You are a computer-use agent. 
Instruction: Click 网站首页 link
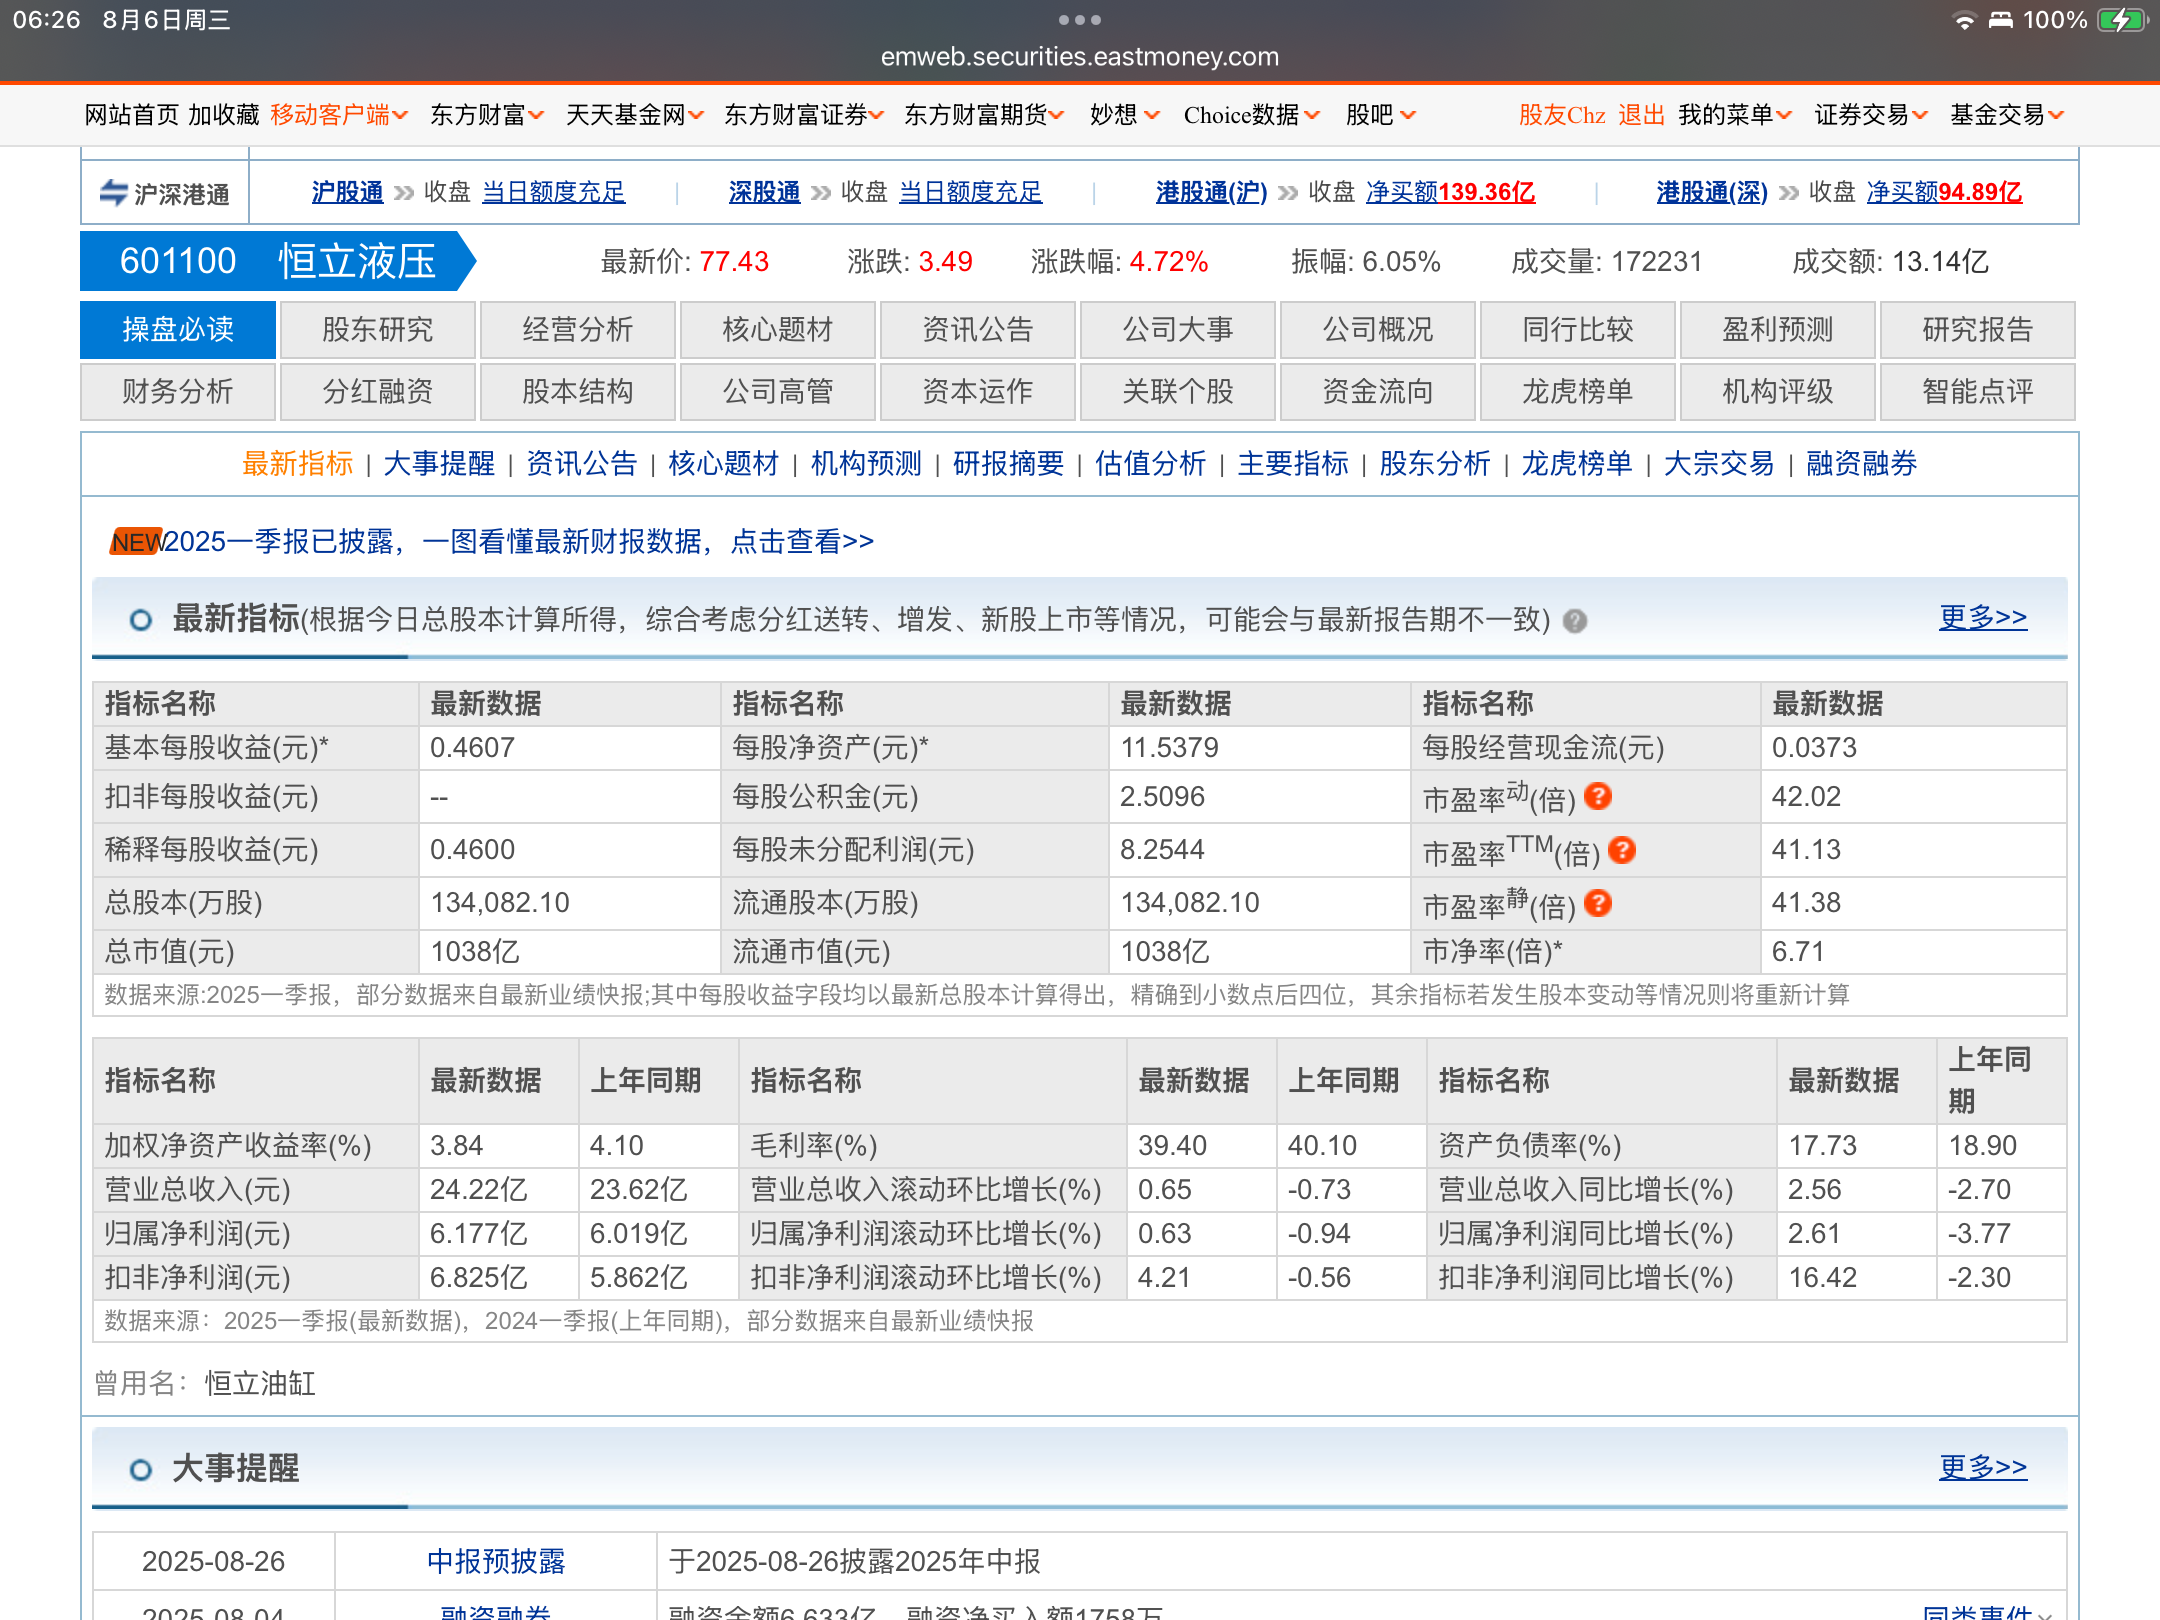click(132, 115)
